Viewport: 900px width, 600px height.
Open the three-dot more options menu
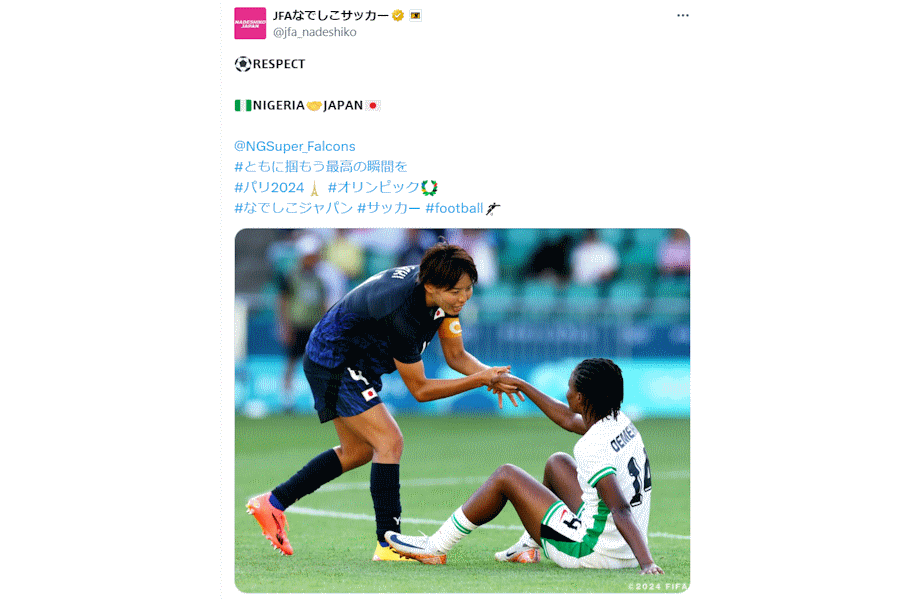pyautogui.click(x=682, y=16)
